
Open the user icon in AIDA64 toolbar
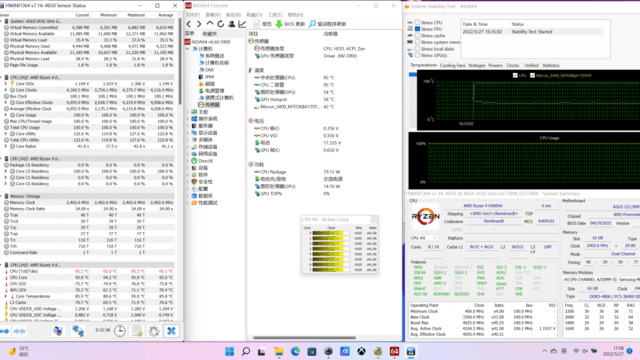pos(231,24)
